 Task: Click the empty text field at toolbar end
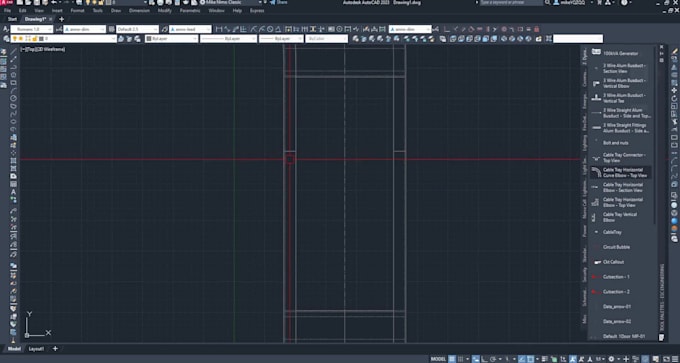coord(578,39)
